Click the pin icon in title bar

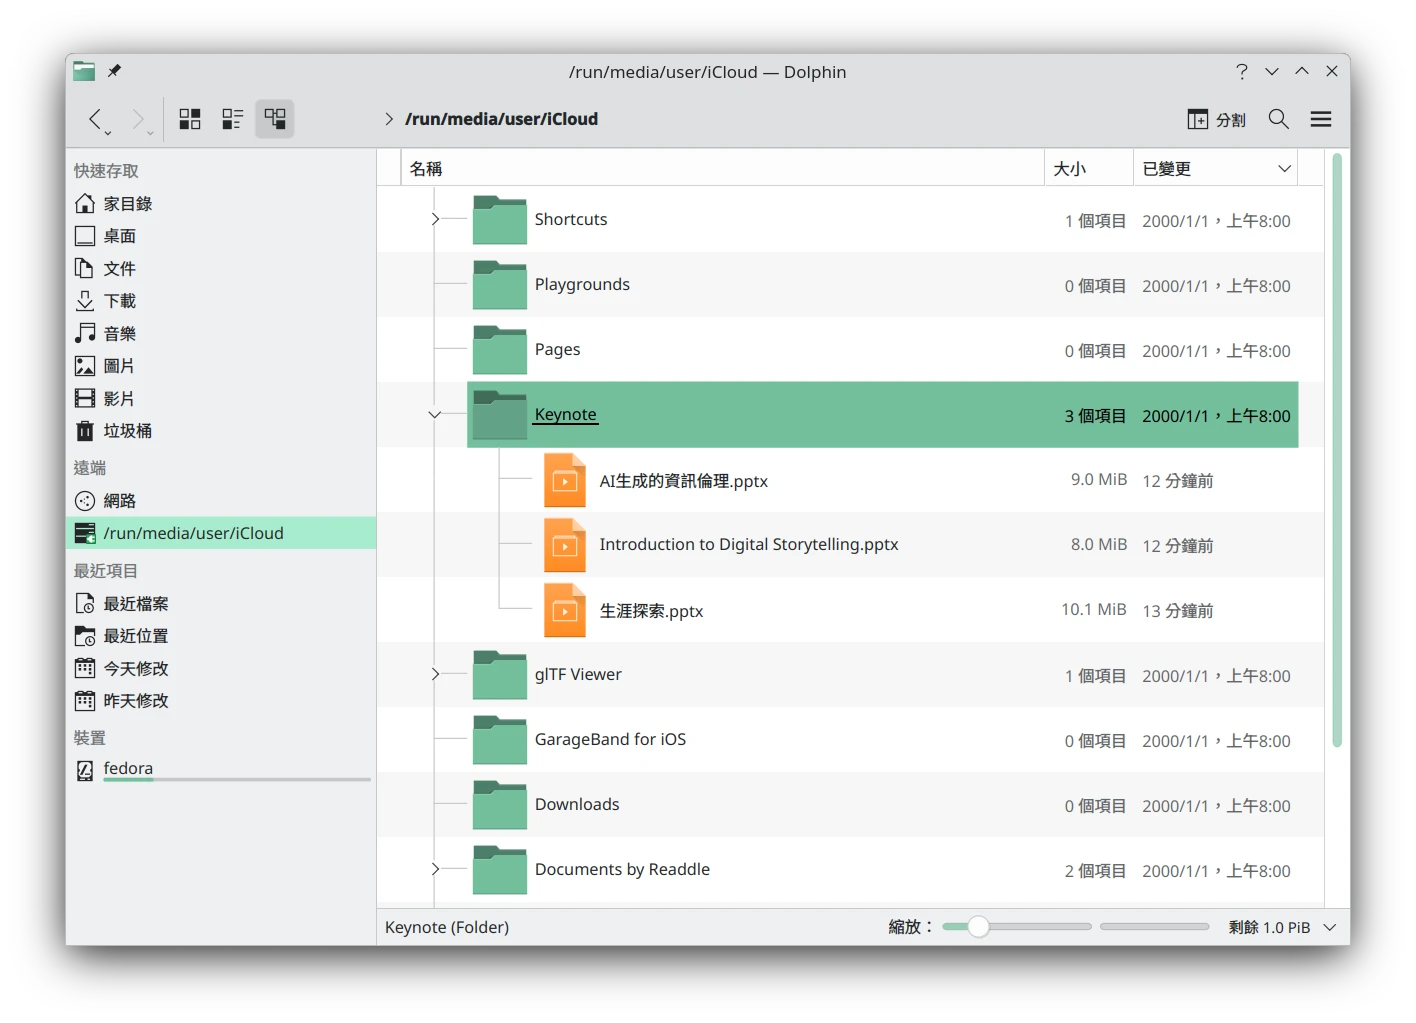tap(114, 72)
